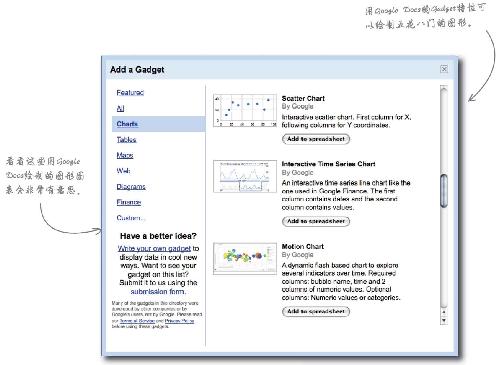Click the Time Series Chart thumbnail
This screenshot has width=501, height=365.
pyautogui.click(x=245, y=176)
